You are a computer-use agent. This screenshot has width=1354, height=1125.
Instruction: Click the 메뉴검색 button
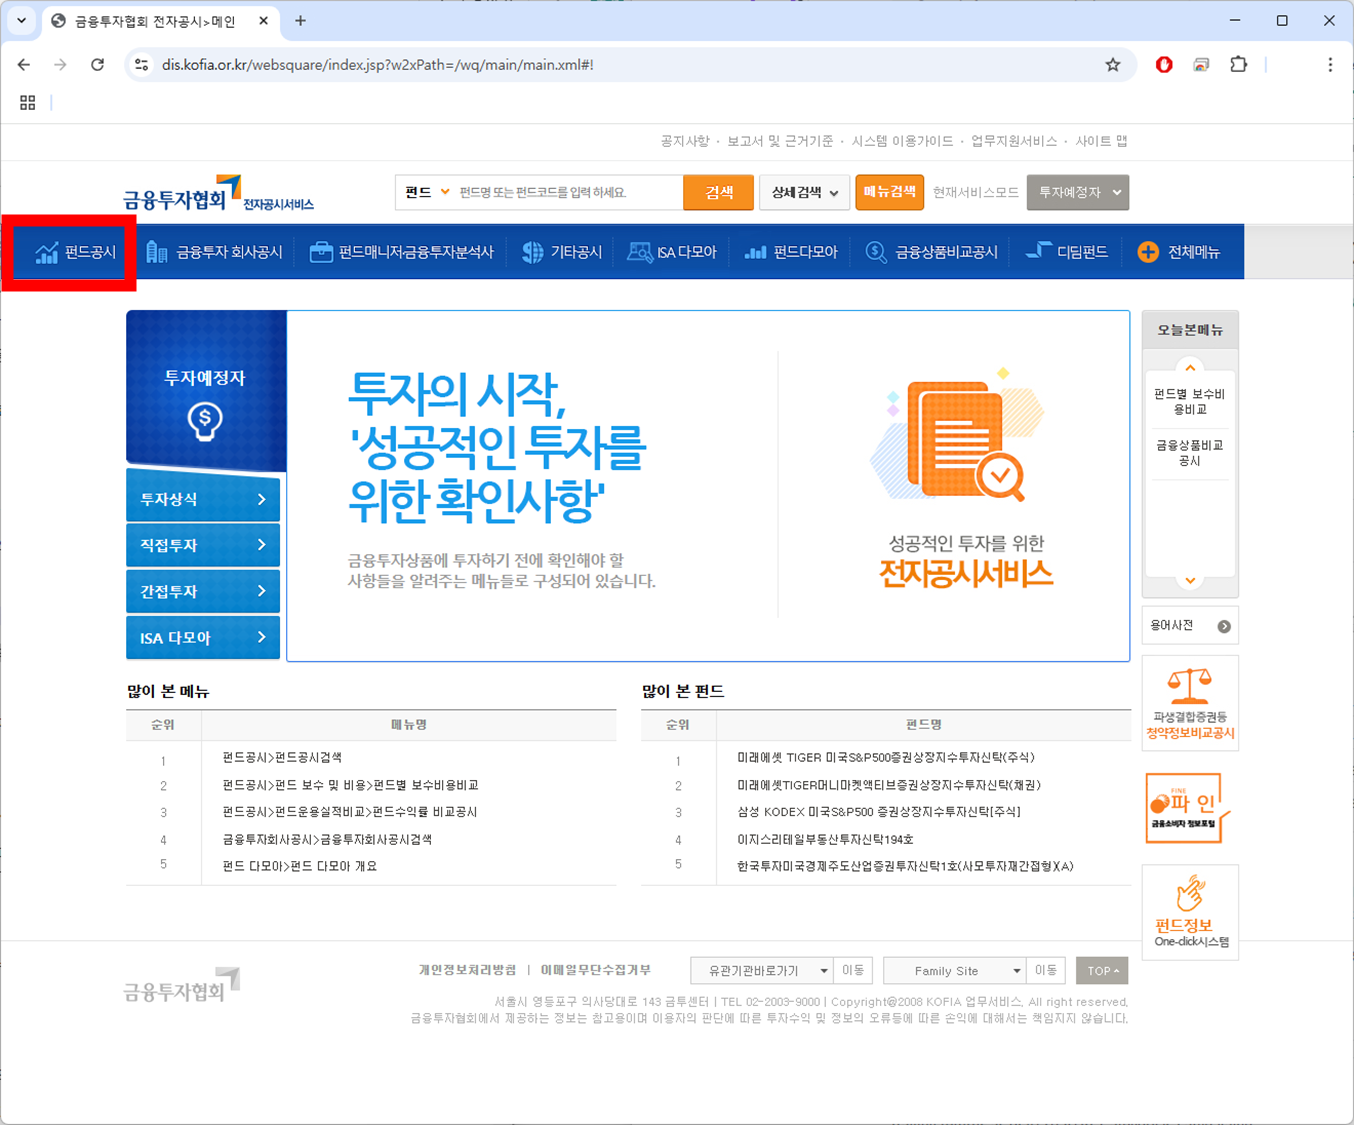[889, 192]
